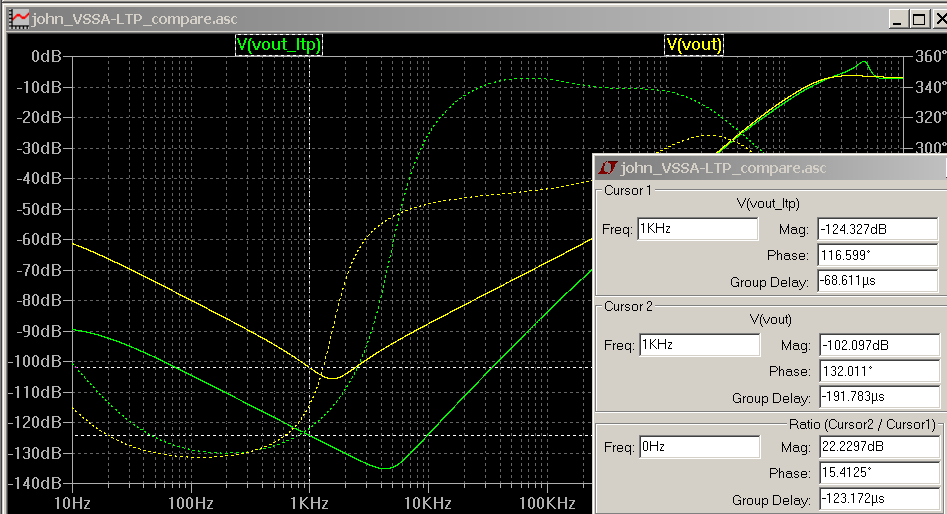
Task: Click the 320° right phase axis label
Action: (x=931, y=117)
